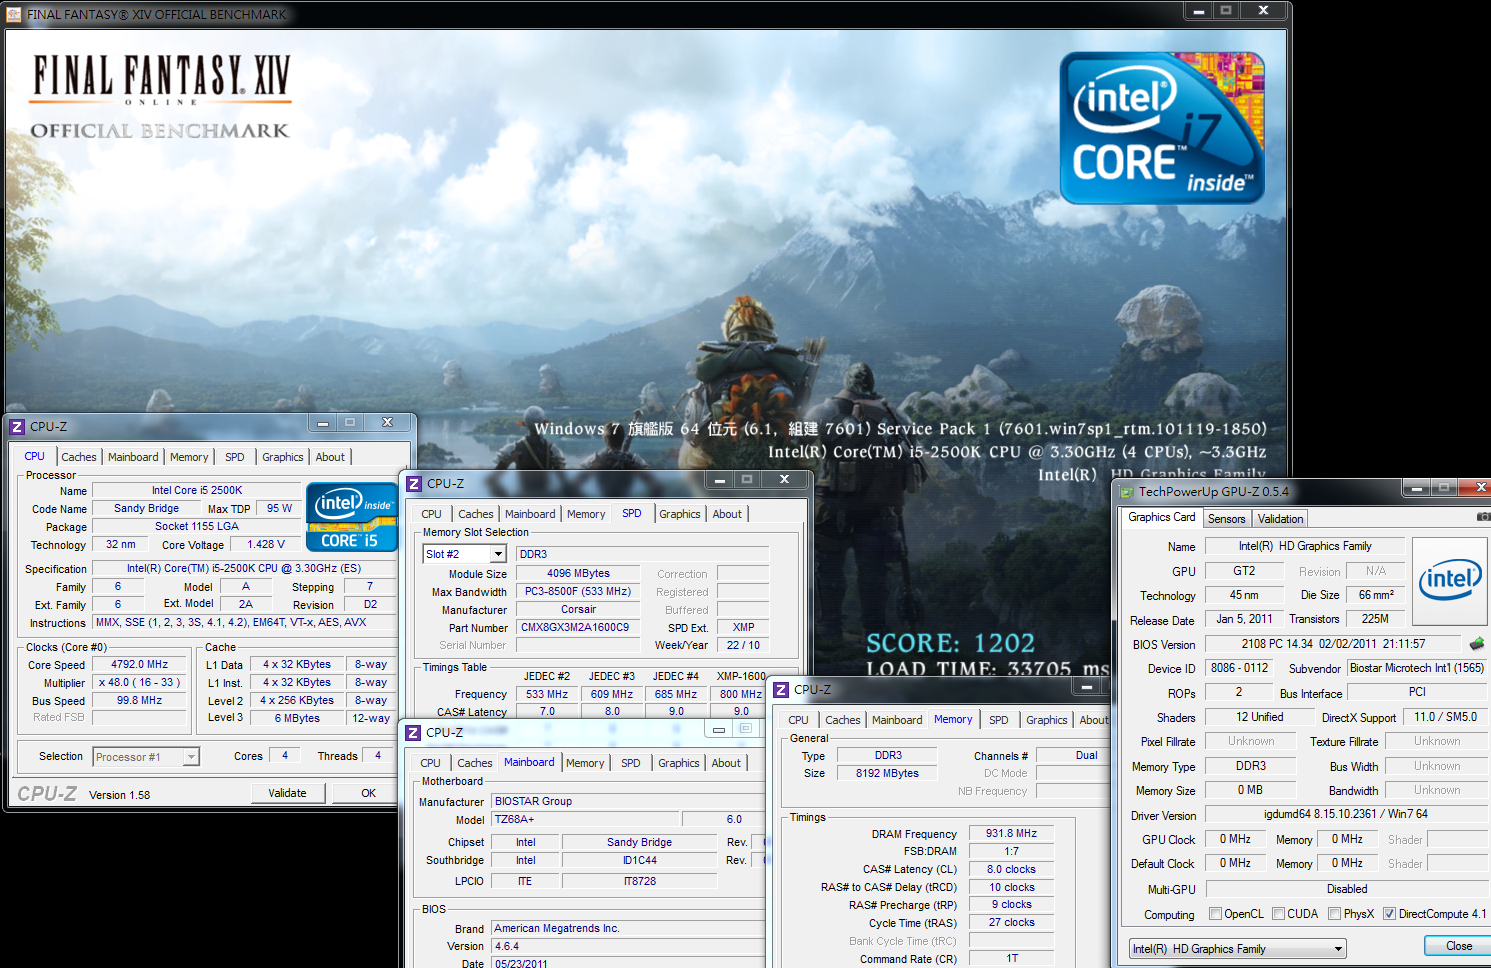Image resolution: width=1491 pixels, height=968 pixels.
Task: Toggle the CUDA checkbox in GPU-Z
Action: [x=1278, y=914]
